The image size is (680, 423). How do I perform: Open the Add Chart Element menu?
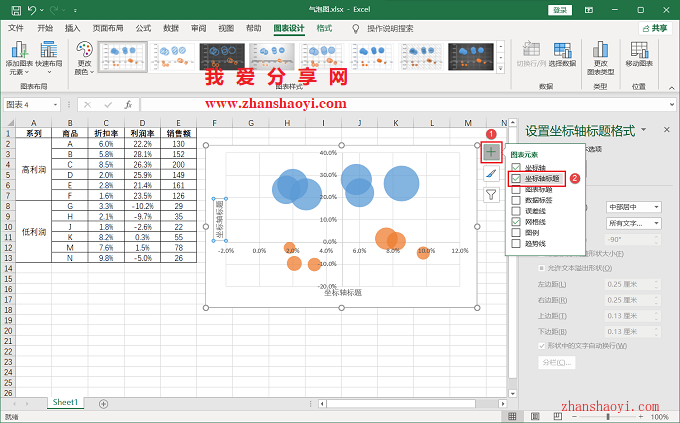click(19, 58)
